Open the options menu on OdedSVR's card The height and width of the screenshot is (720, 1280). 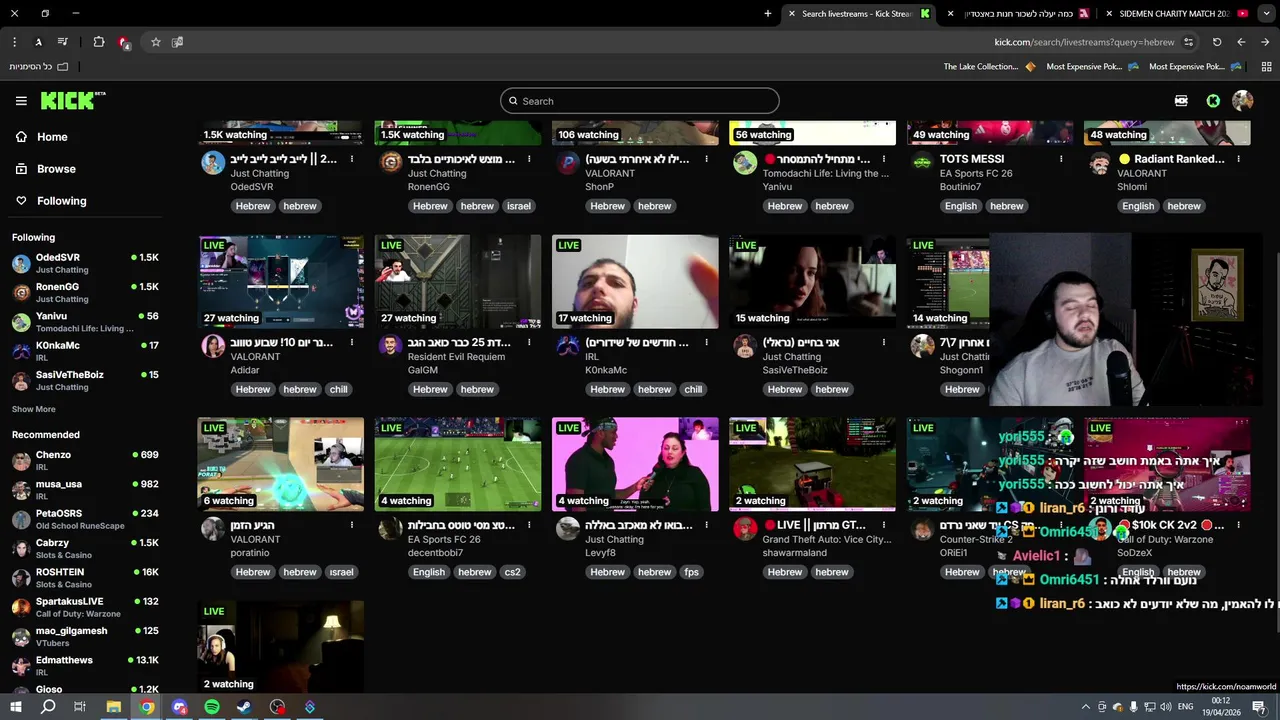point(352,159)
